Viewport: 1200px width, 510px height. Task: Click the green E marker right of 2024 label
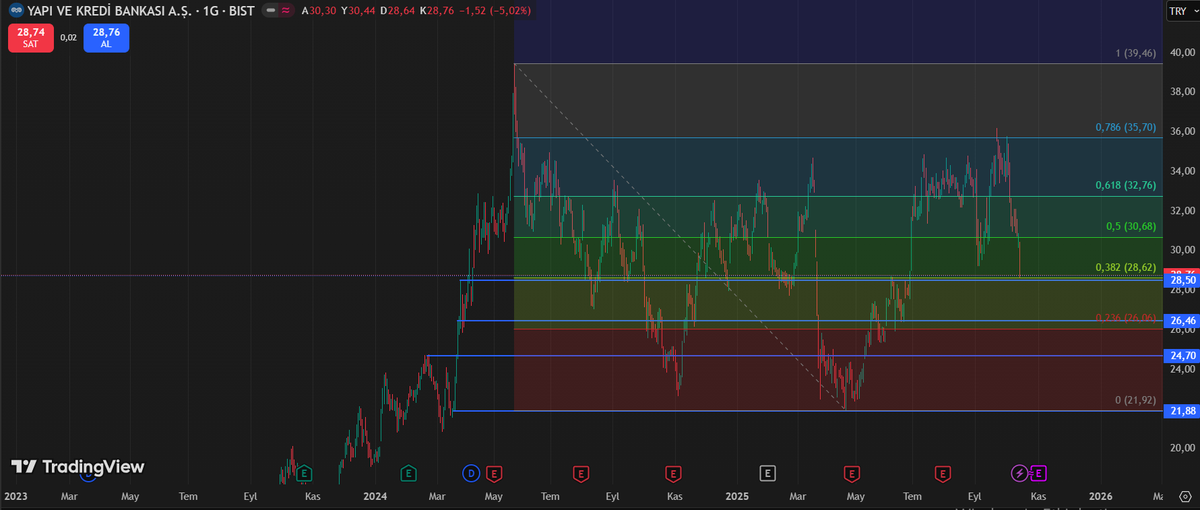408,472
